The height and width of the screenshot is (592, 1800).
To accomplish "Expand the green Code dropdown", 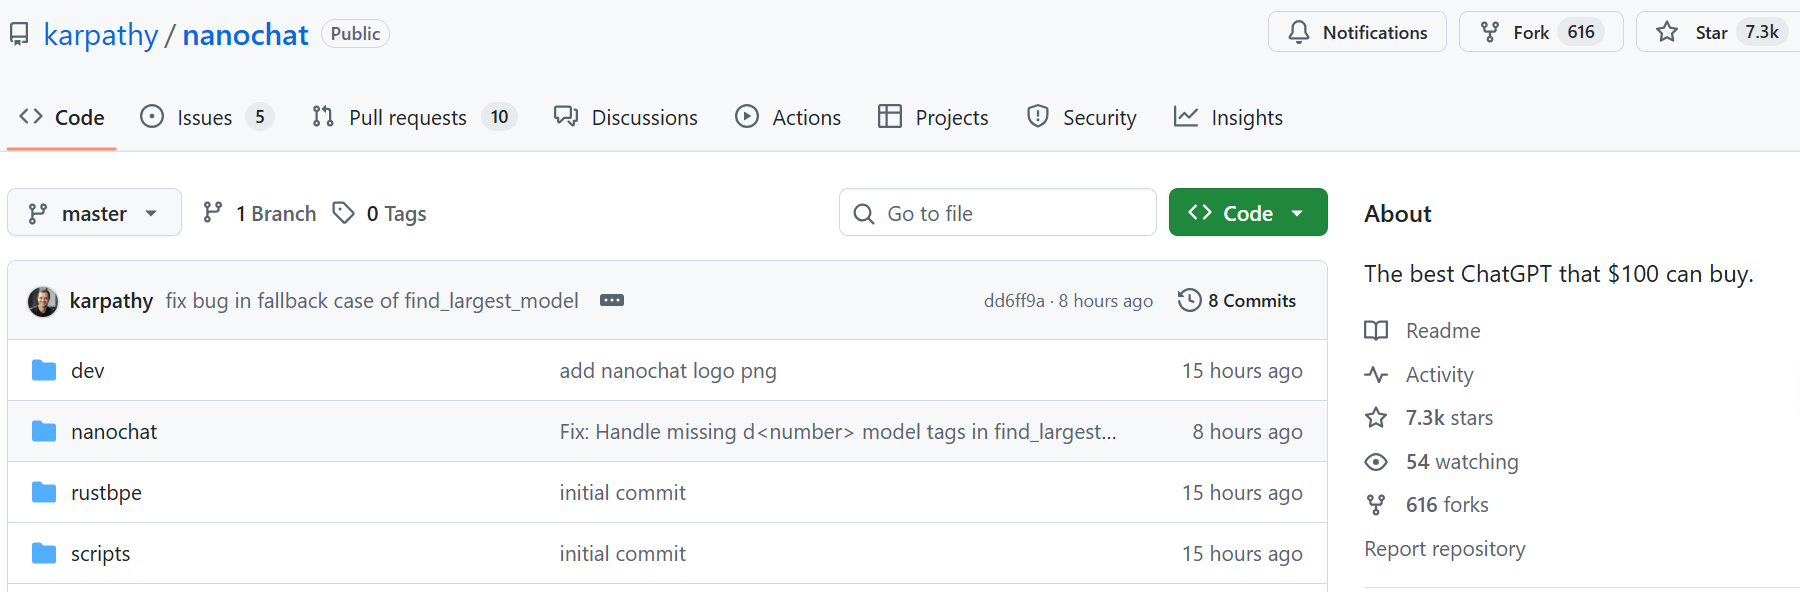I will point(1247,213).
